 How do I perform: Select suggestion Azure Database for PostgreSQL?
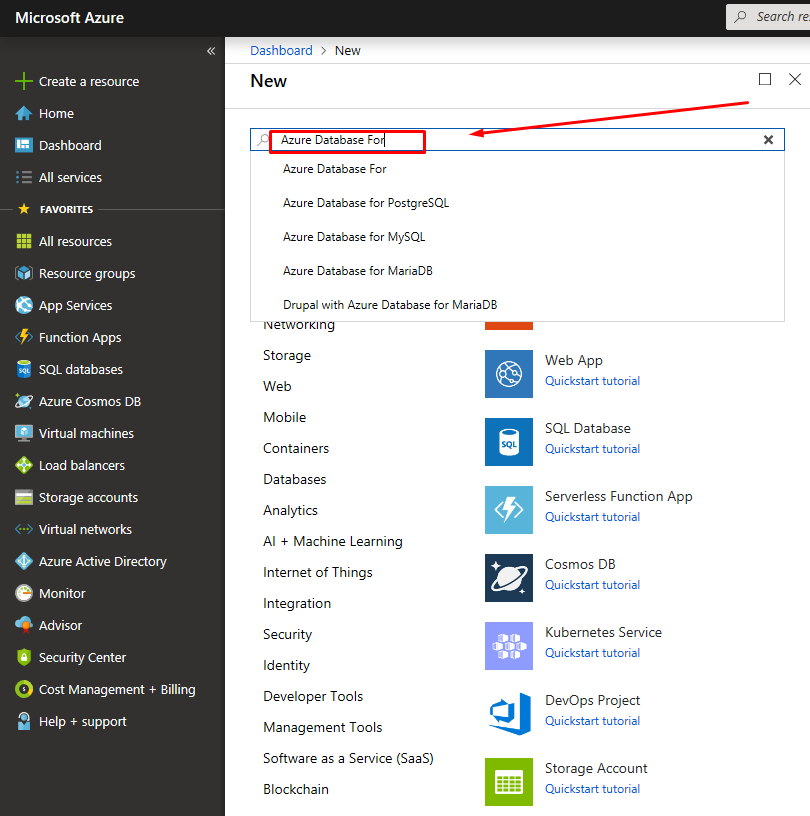(366, 203)
